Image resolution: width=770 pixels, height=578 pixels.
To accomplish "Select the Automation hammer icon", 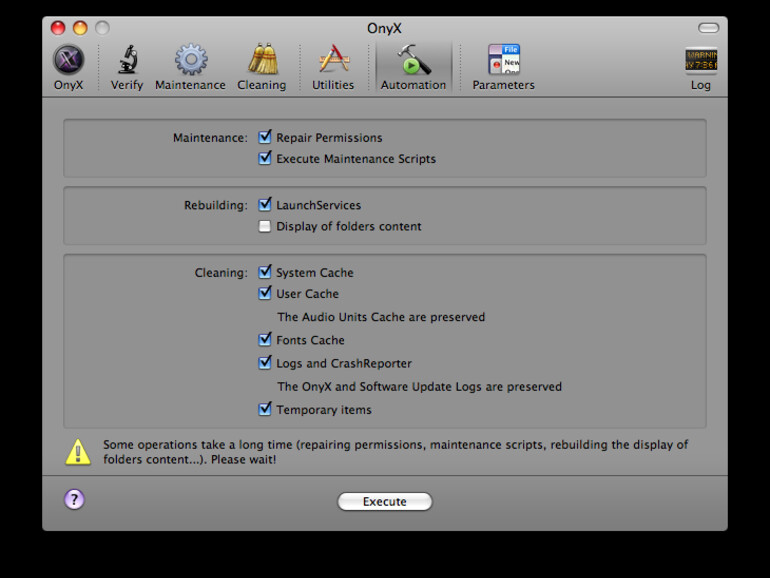I will [x=413, y=60].
